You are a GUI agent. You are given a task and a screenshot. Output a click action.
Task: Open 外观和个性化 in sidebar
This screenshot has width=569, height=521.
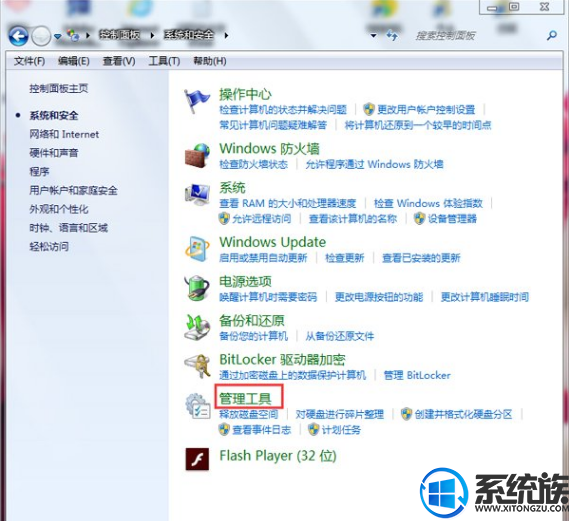pyautogui.click(x=59, y=209)
